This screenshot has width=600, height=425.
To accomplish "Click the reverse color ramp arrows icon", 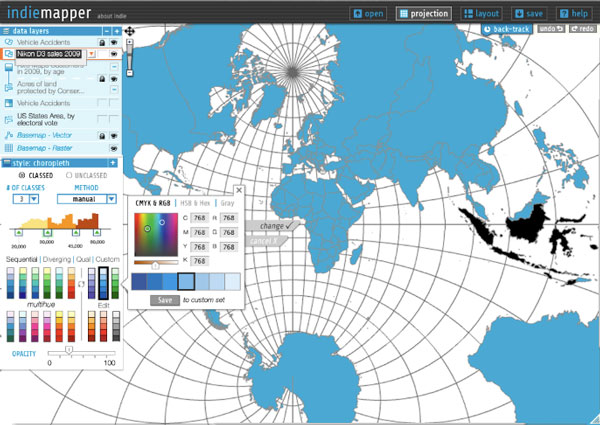I will click(81, 284).
